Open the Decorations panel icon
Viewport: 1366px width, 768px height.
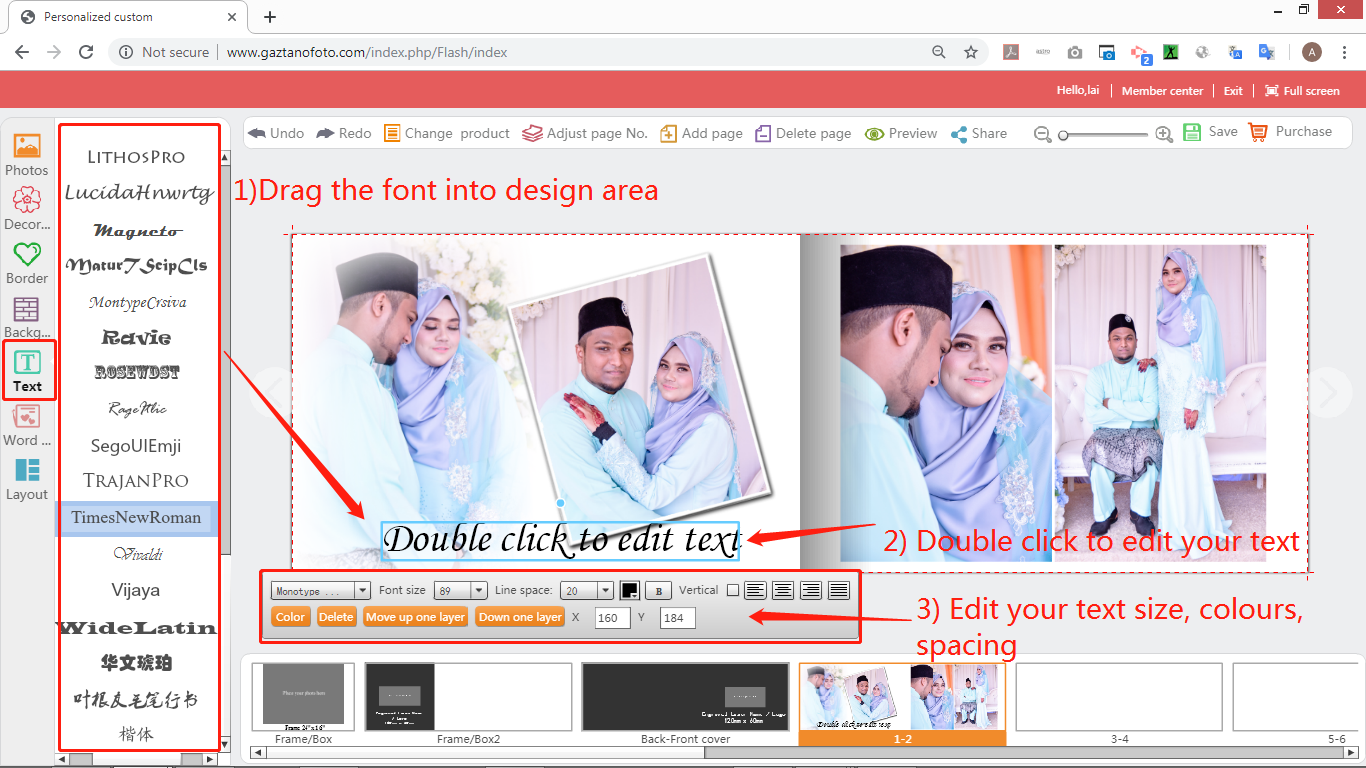[x=27, y=200]
